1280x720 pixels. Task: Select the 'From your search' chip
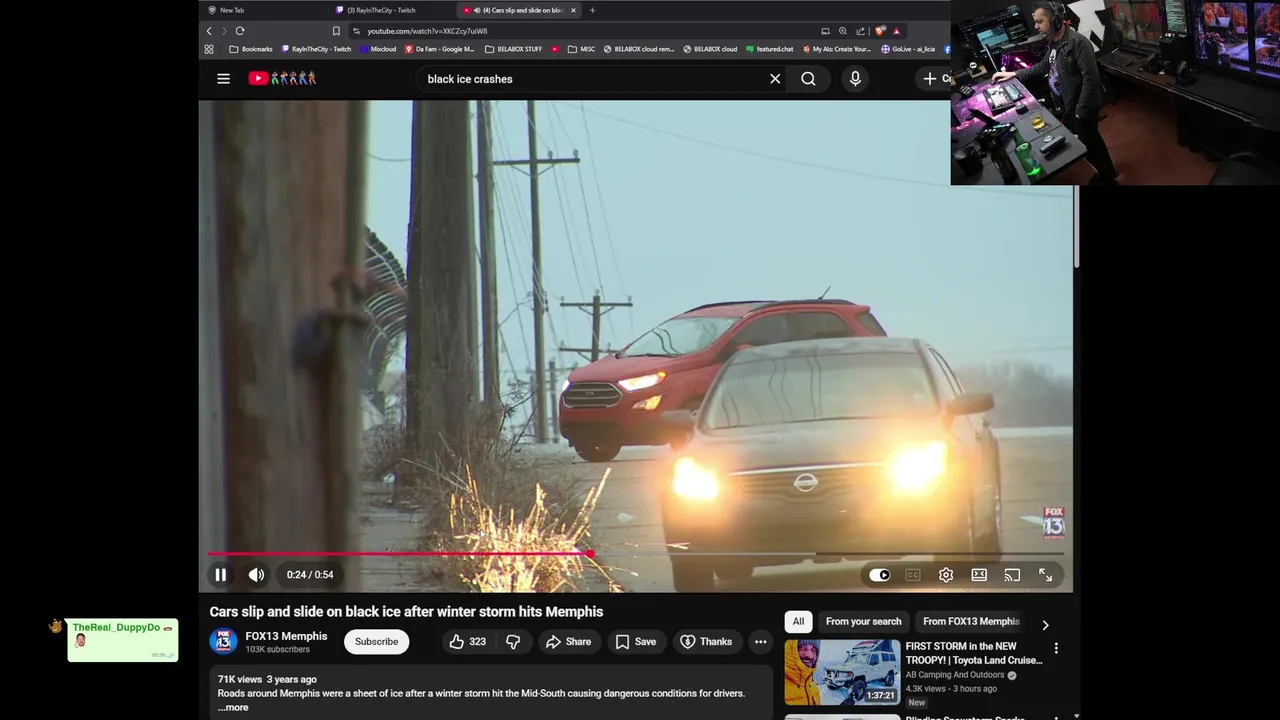863,621
